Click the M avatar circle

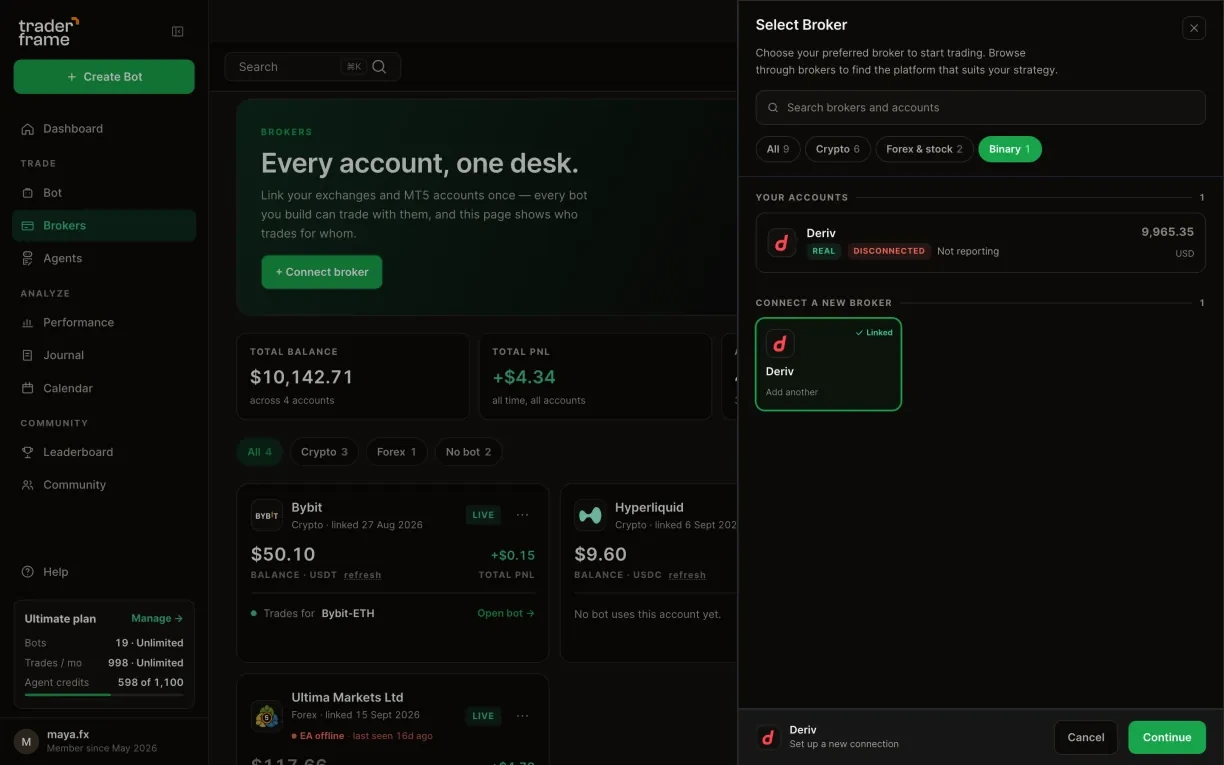click(26, 741)
